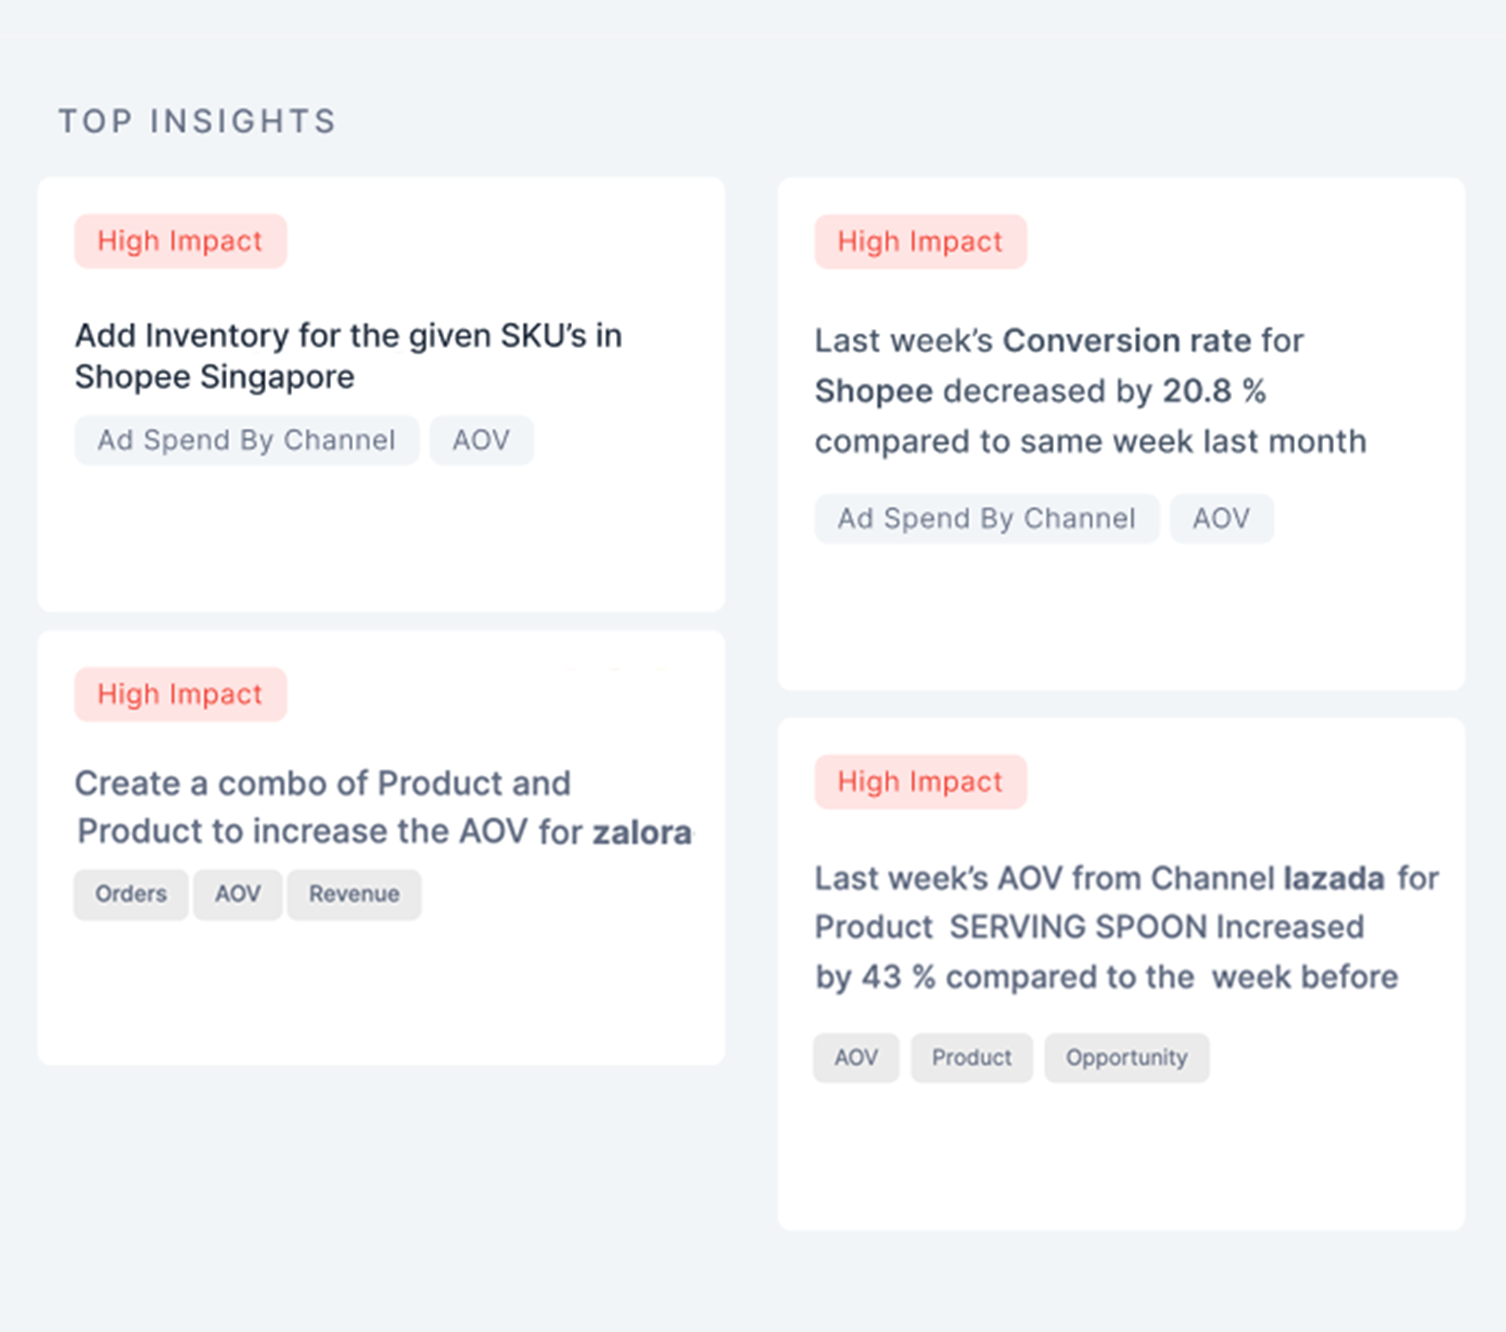Click High Impact badge on Conversion rate card
Viewport: 1506px width, 1332px height.
pyautogui.click(x=920, y=241)
